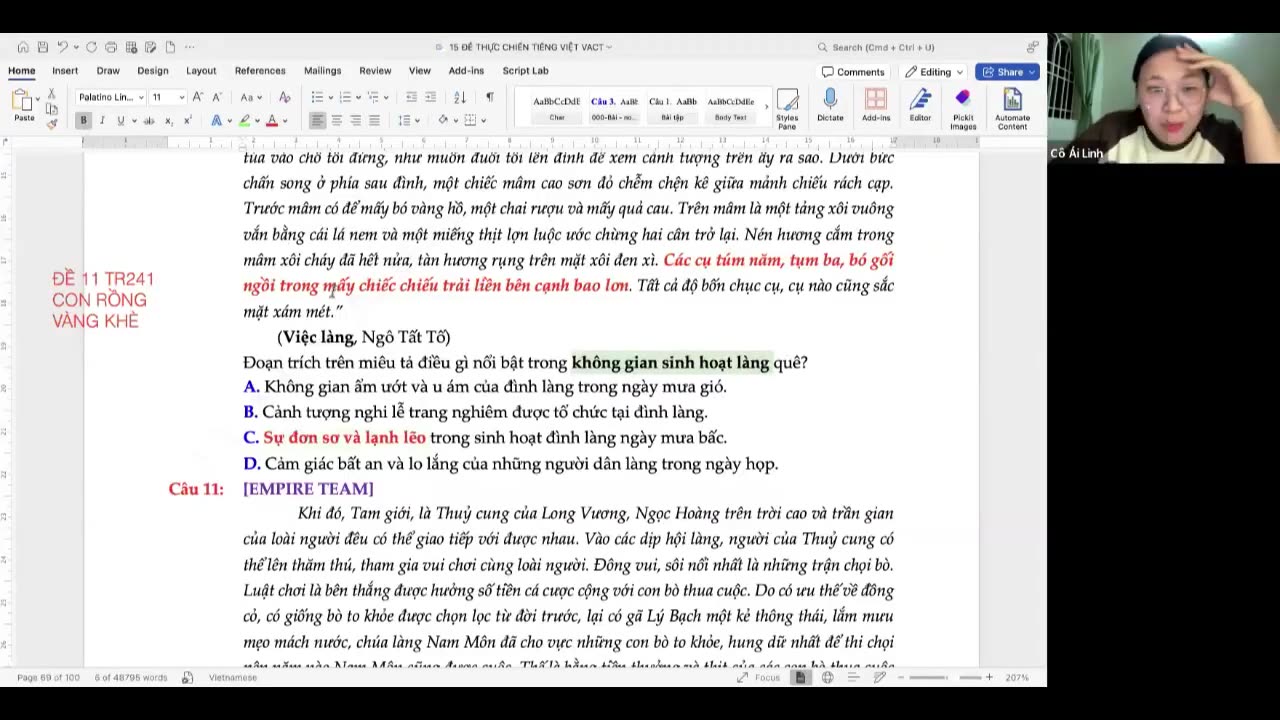Open the Insert tab
The height and width of the screenshot is (720, 1280).
pyautogui.click(x=65, y=71)
